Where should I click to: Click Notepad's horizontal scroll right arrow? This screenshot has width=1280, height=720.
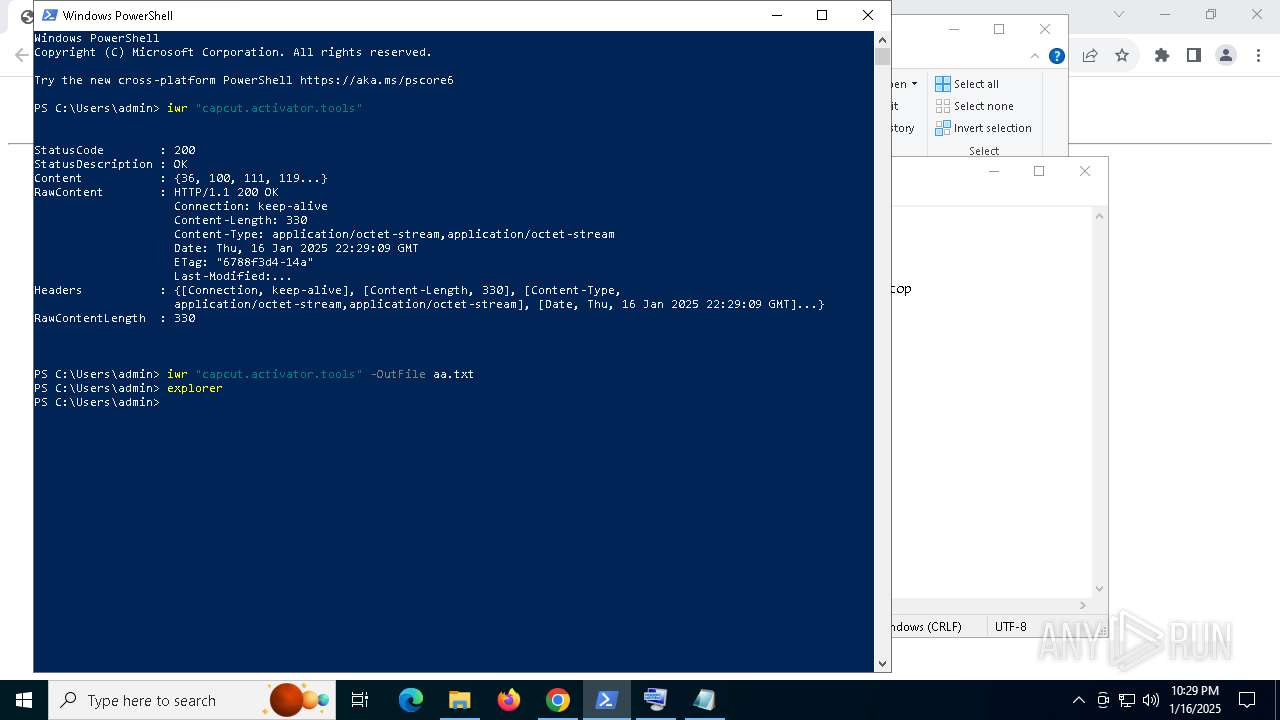tap(1083, 605)
